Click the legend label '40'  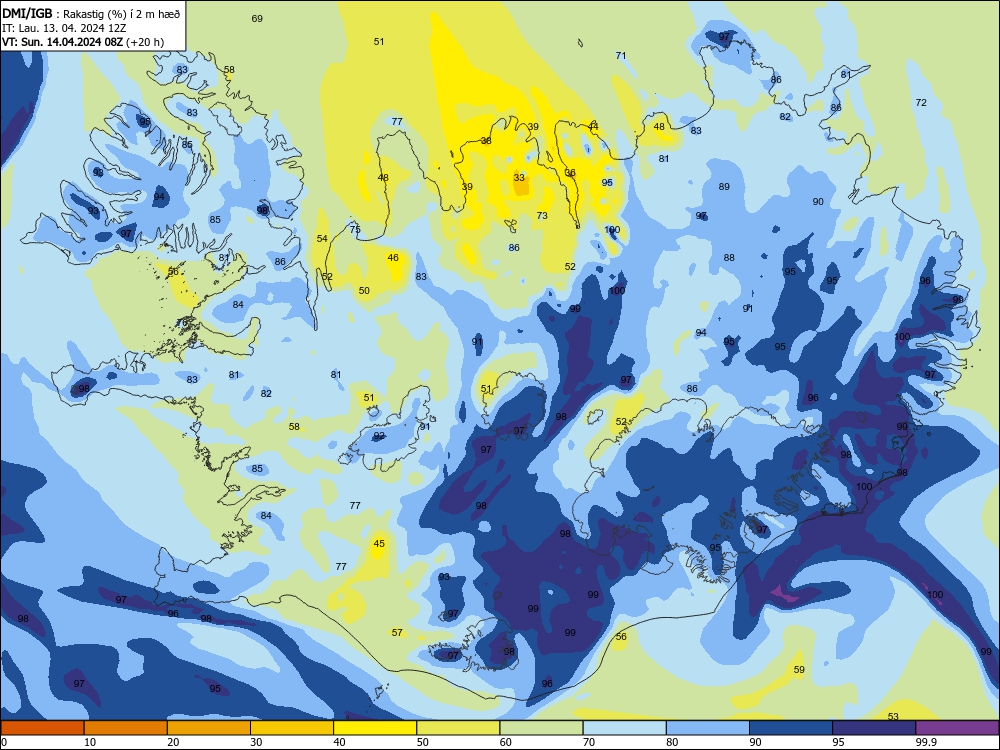[x=339, y=742]
